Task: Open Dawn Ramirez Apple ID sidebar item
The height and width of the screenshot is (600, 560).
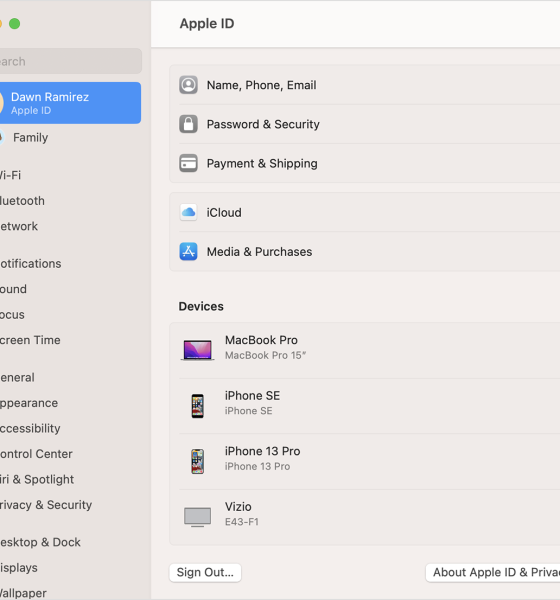Action: [70, 103]
